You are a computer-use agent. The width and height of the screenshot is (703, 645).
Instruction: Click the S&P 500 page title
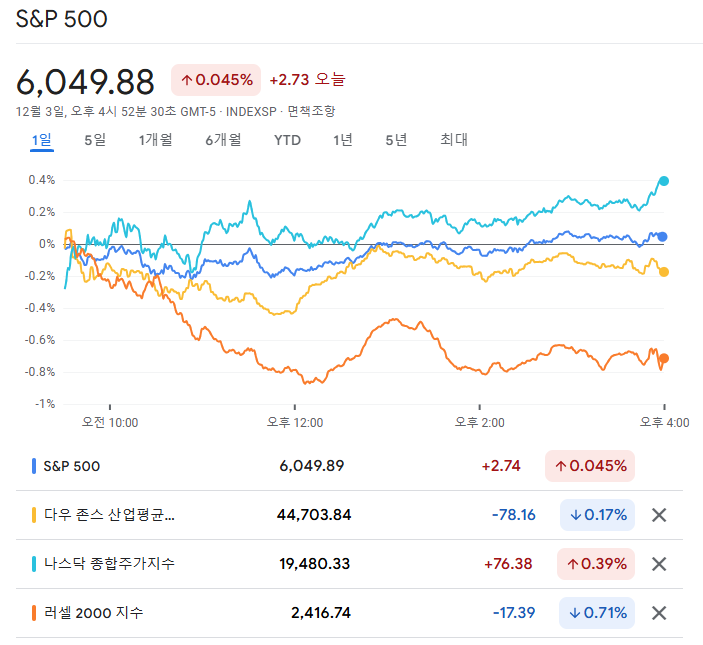pos(62,19)
